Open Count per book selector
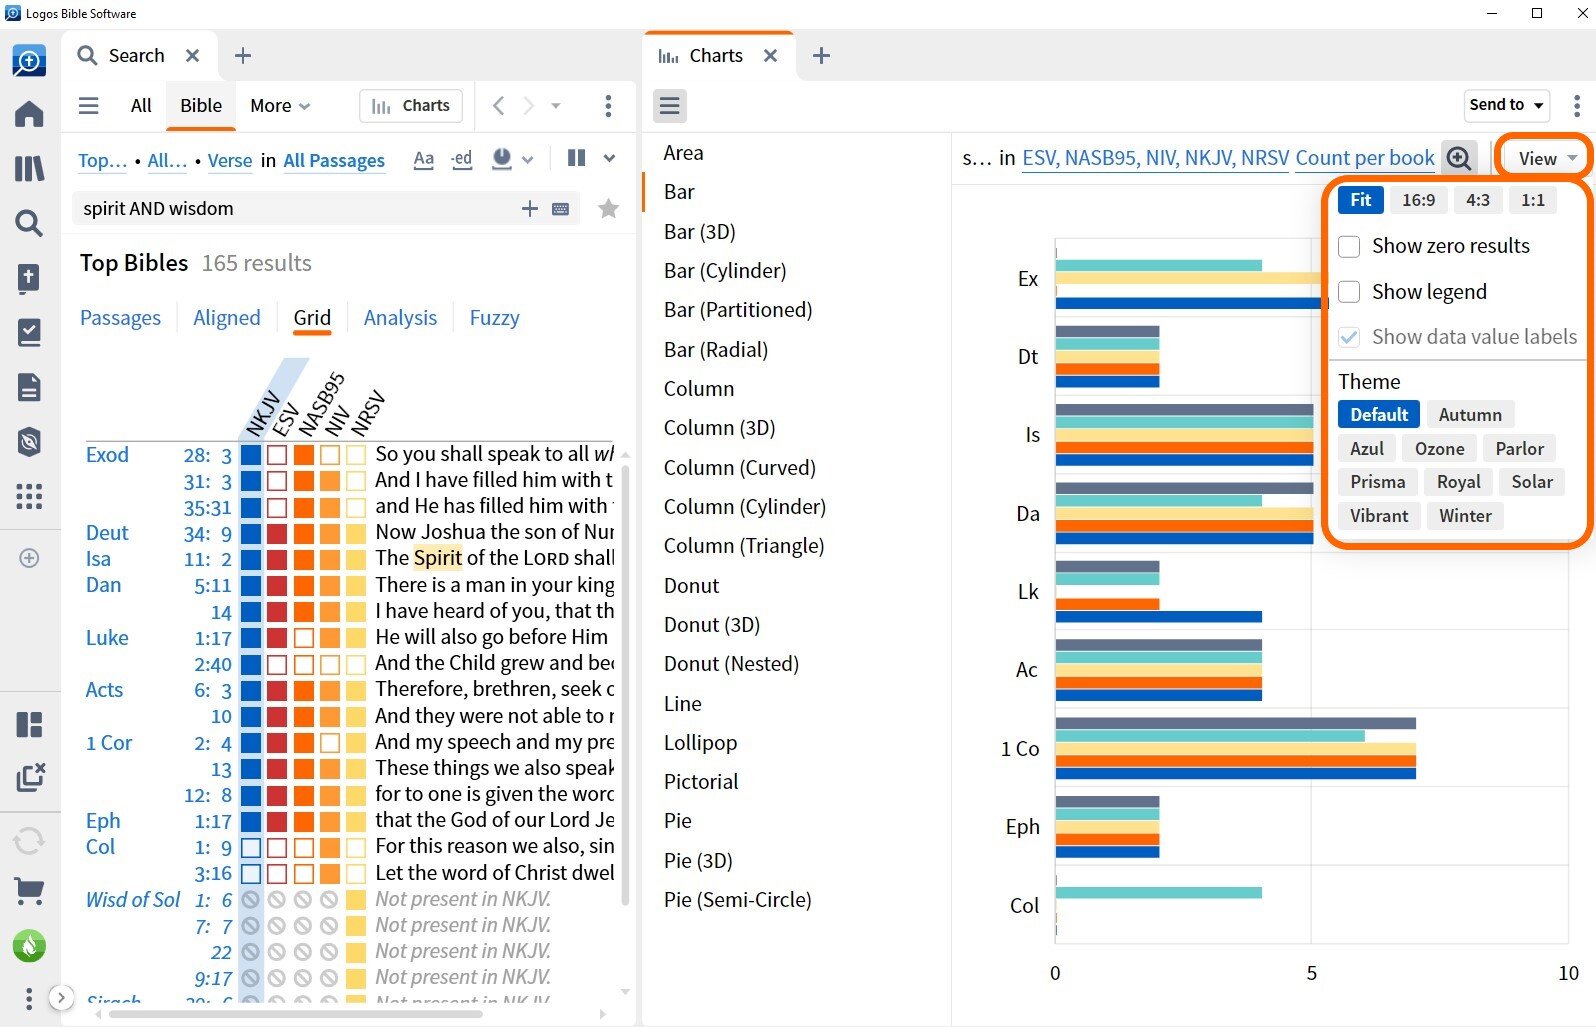 click(1364, 158)
